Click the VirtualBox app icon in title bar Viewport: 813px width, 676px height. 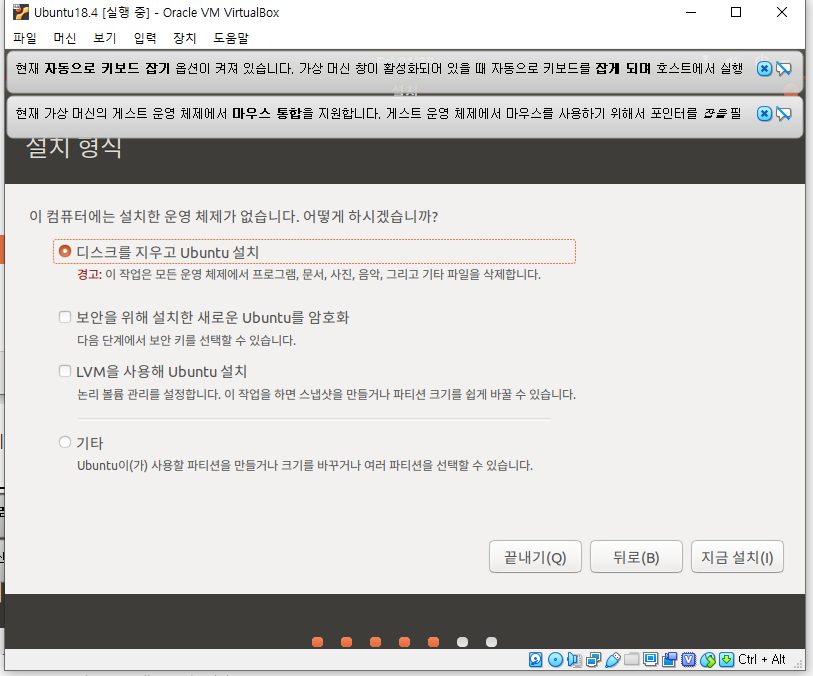point(20,12)
